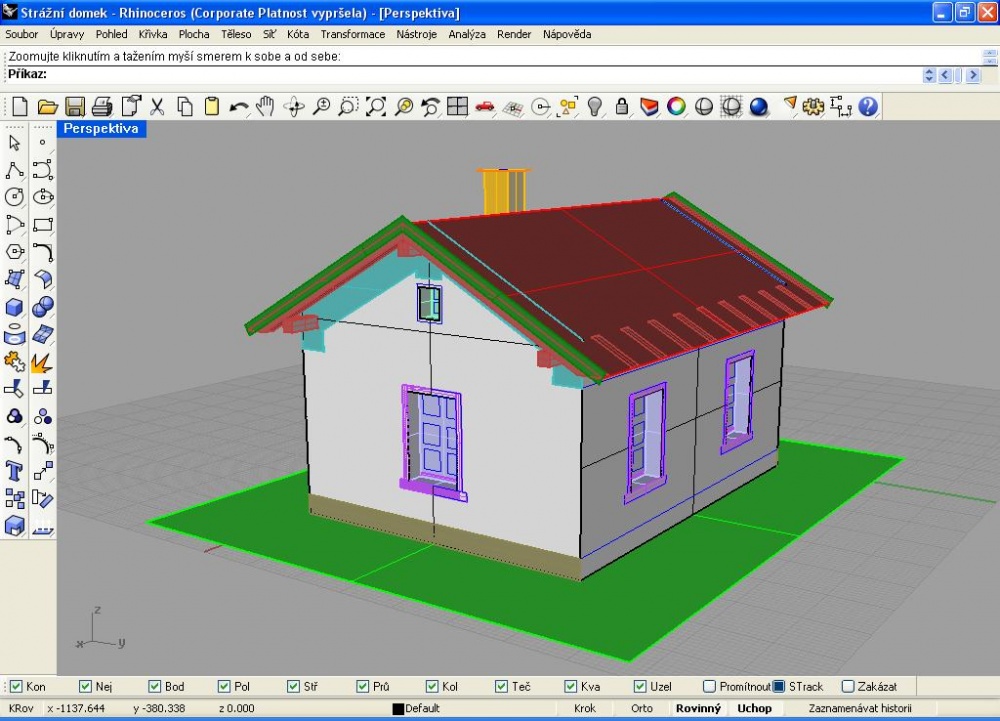Image resolution: width=1000 pixels, height=721 pixels.
Task: Click the command history up-down stepper arrows
Action: coord(929,75)
